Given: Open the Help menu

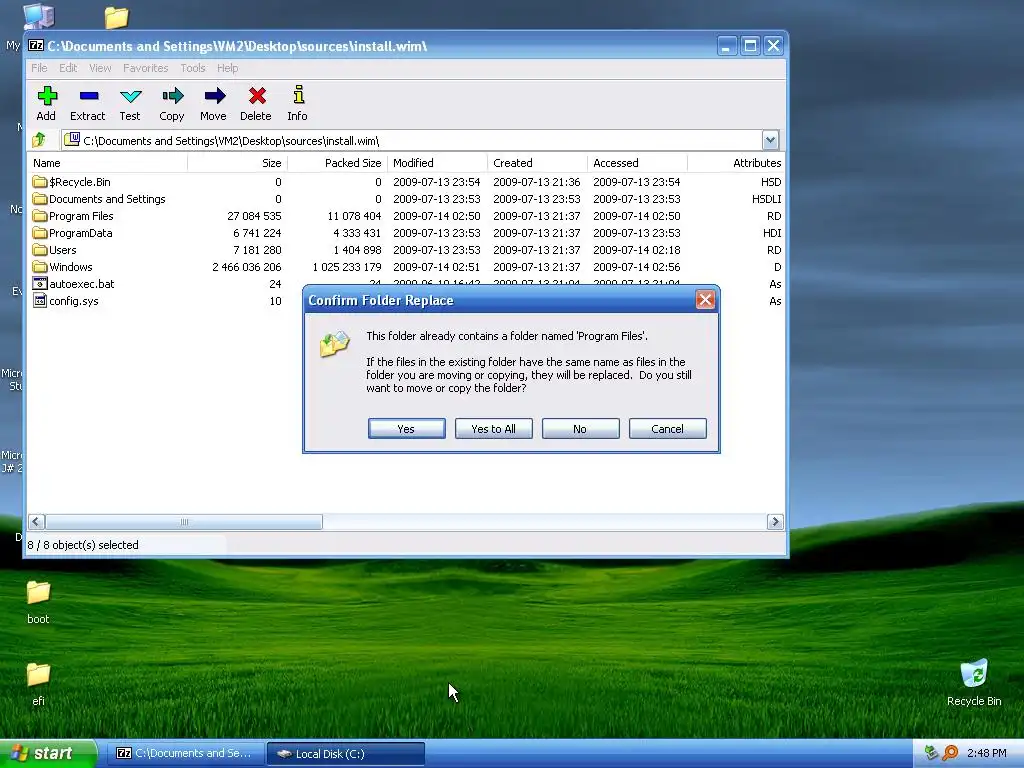Looking at the screenshot, I should click(x=227, y=68).
